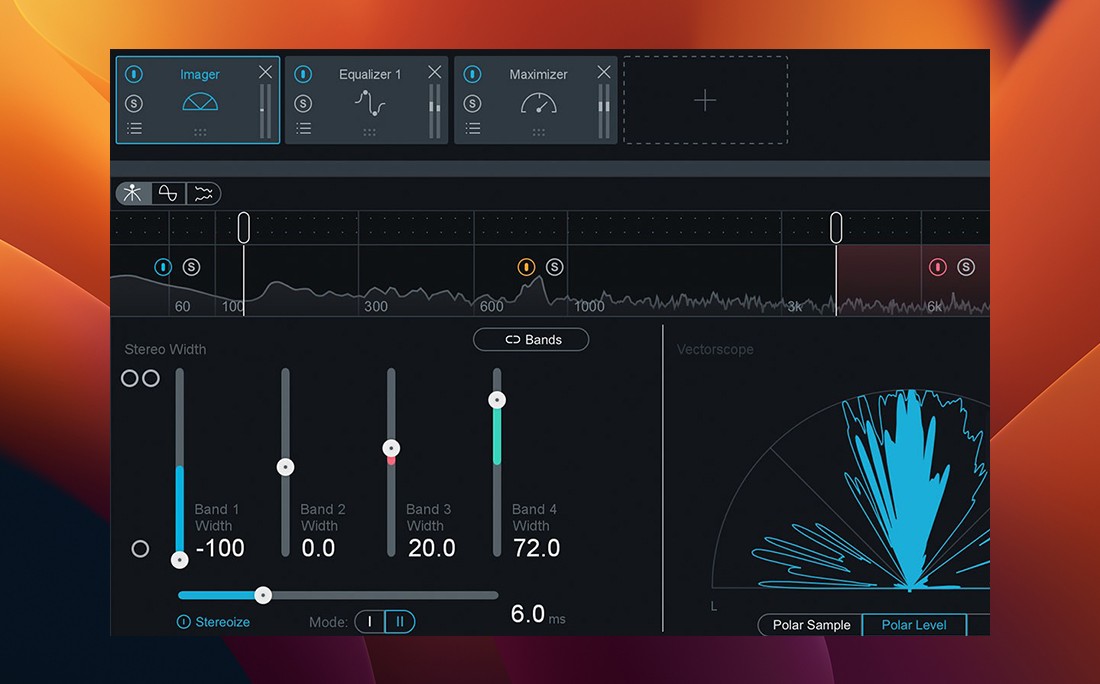Click the Bands link button
The height and width of the screenshot is (684, 1100).
(531, 339)
